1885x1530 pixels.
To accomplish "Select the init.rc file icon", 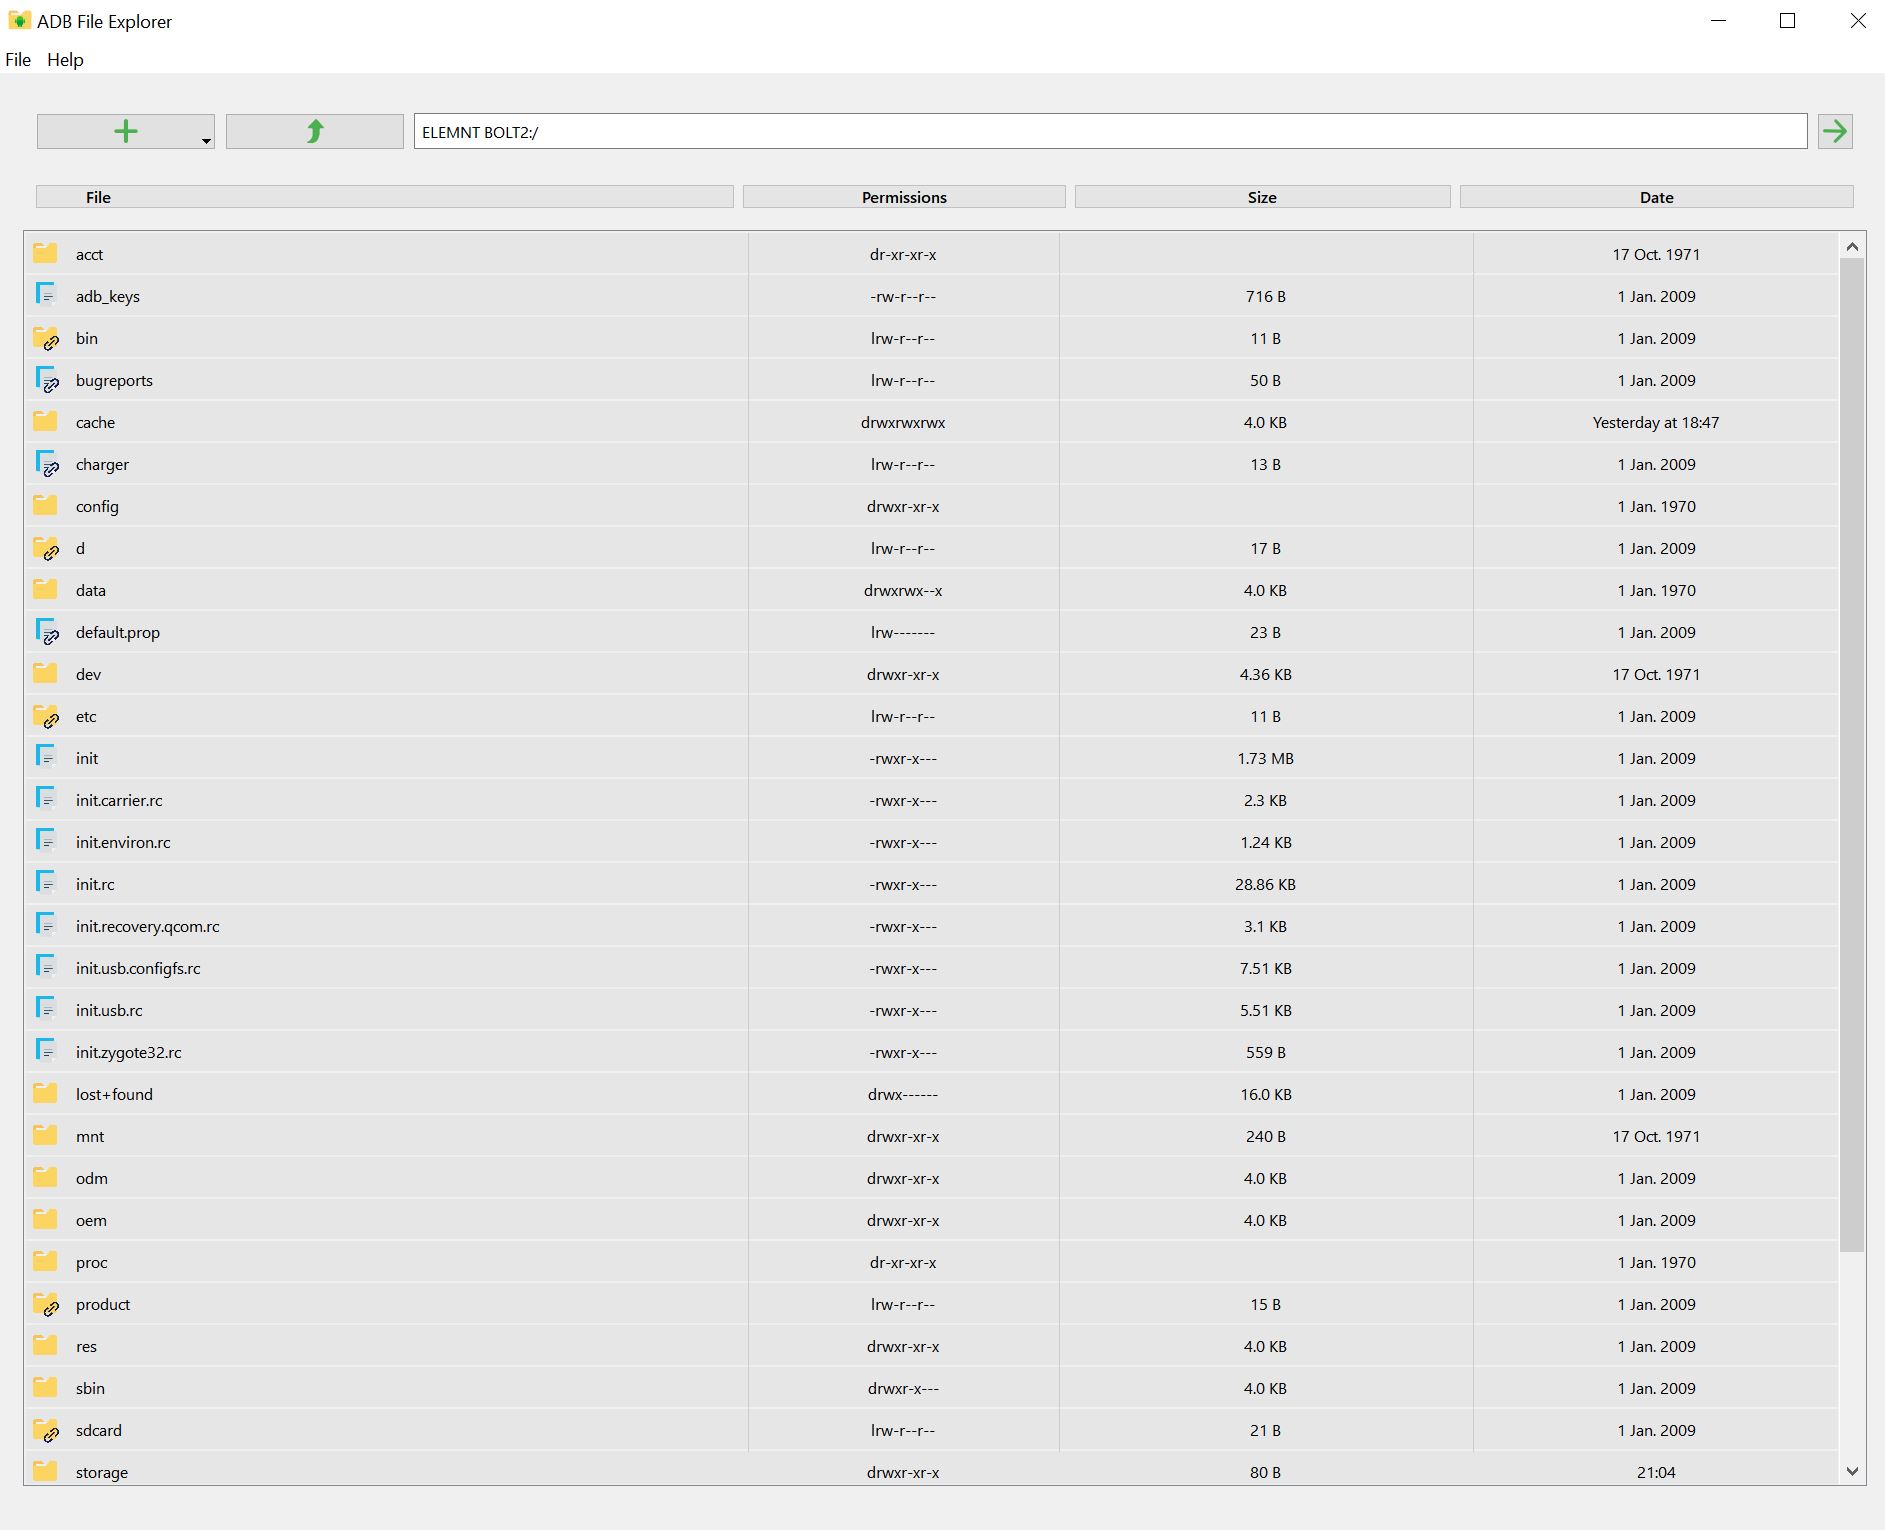I will (45, 883).
